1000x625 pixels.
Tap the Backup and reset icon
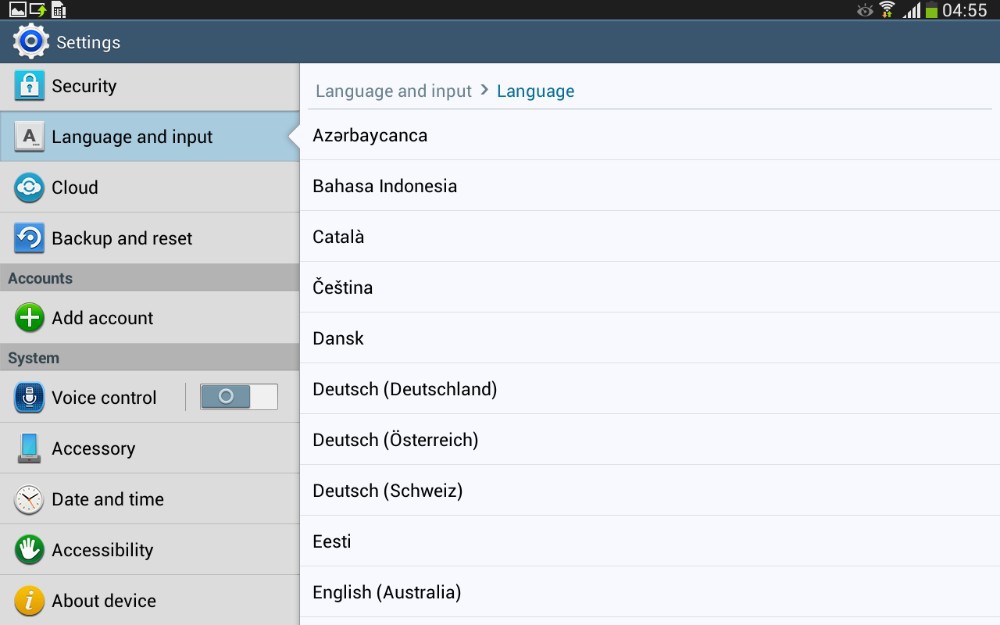point(29,238)
